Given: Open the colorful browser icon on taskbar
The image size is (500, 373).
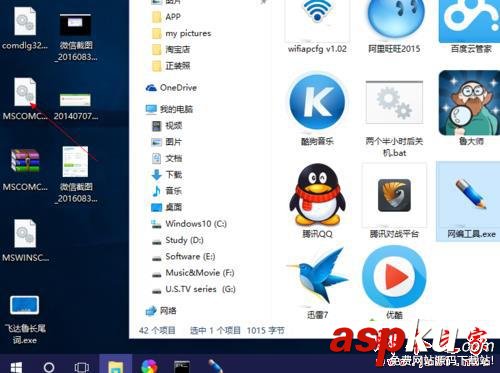Looking at the screenshot, I should [149, 366].
